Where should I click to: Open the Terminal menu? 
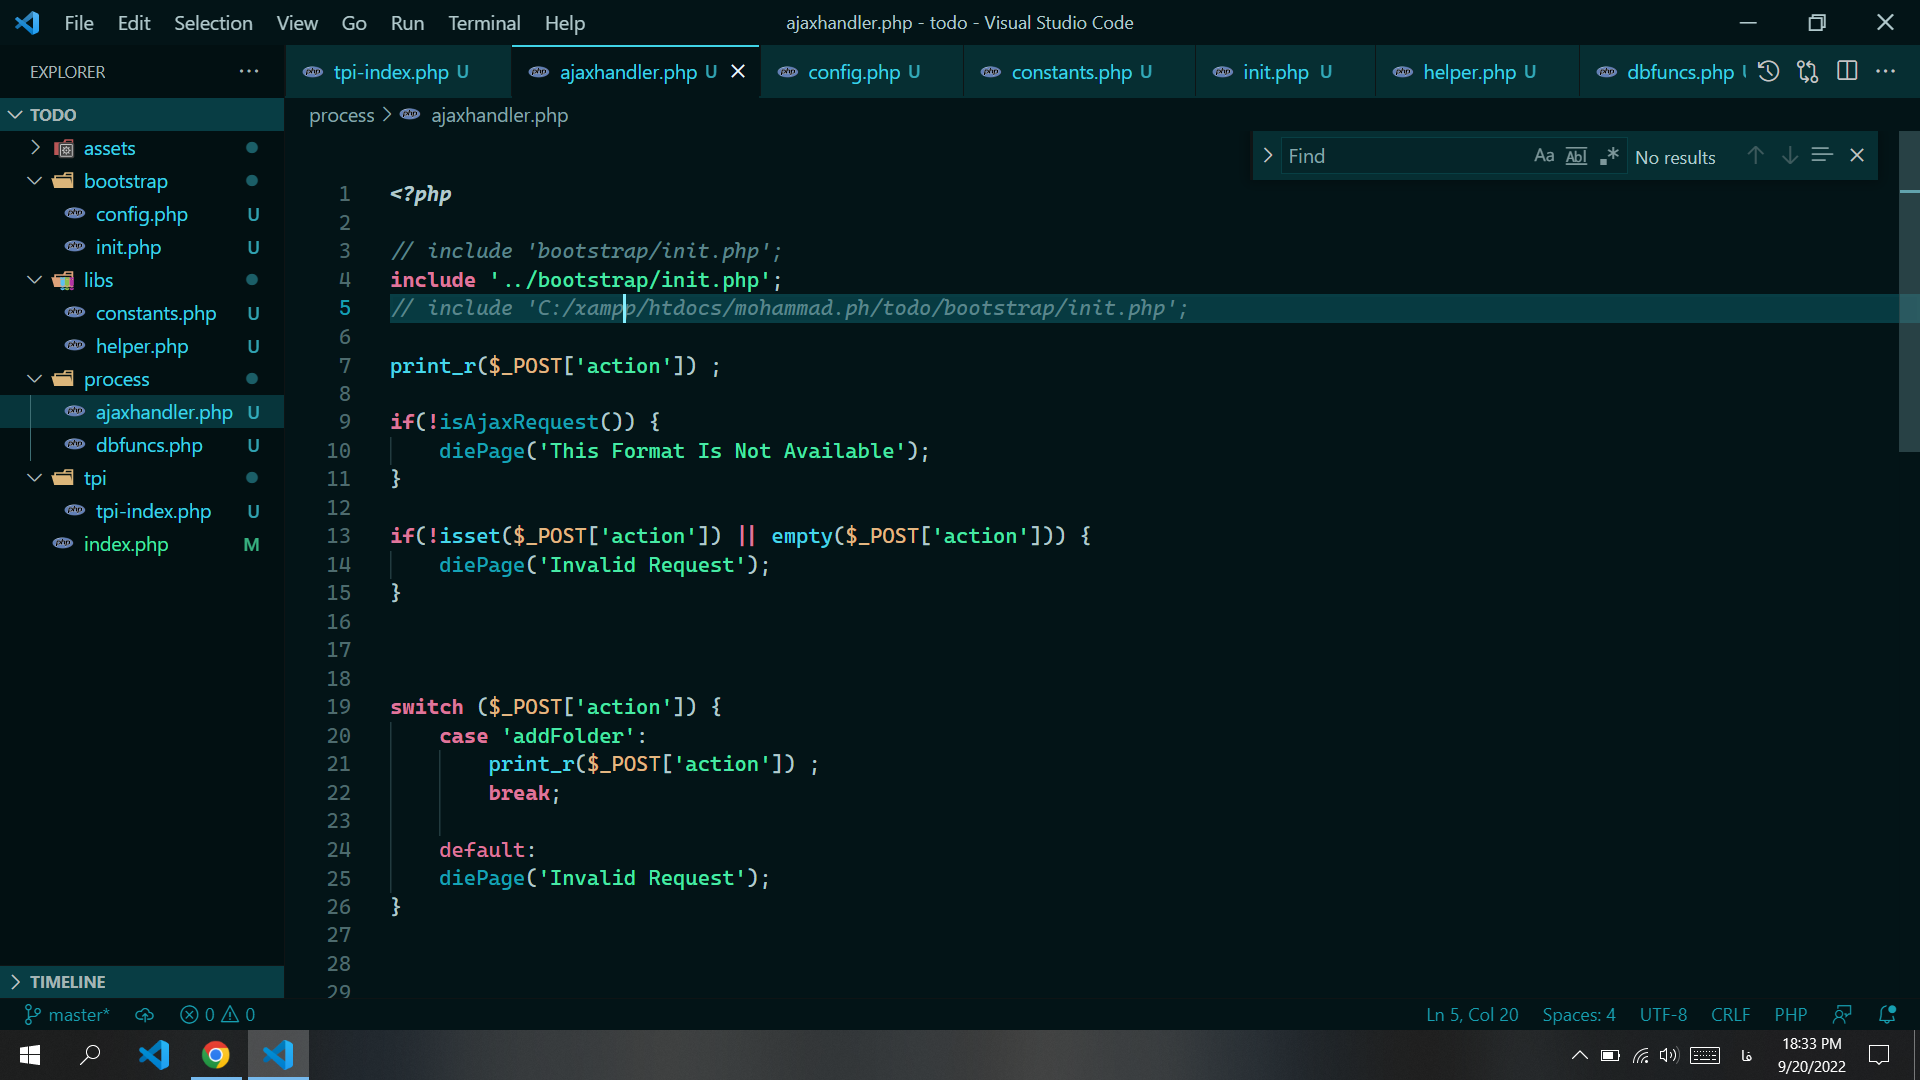(x=484, y=22)
